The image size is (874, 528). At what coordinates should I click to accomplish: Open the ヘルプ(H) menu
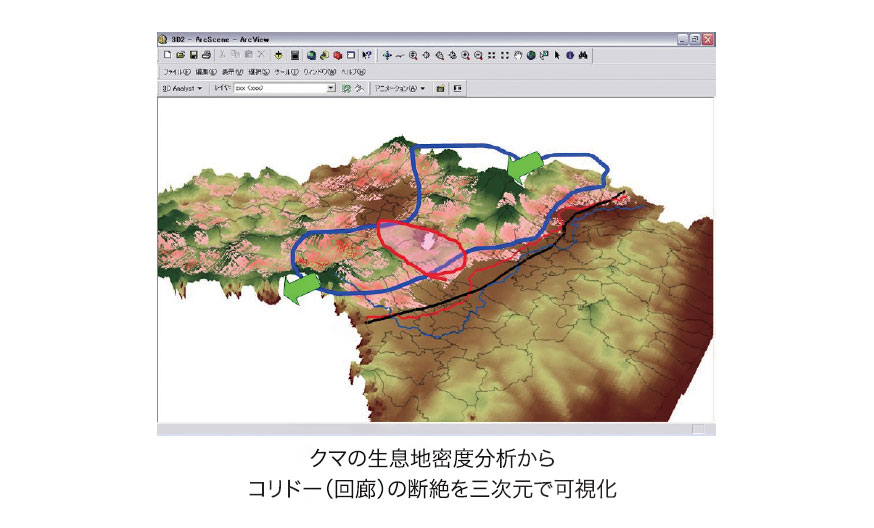(353, 72)
